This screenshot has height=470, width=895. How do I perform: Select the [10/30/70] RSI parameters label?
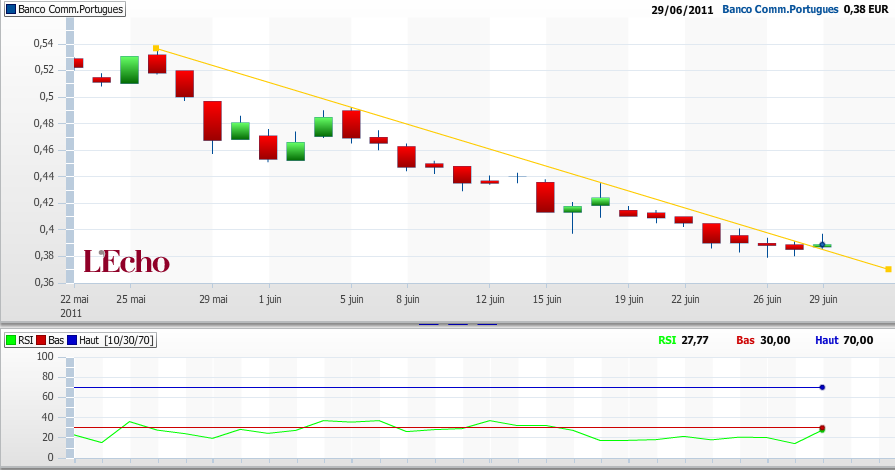128,340
